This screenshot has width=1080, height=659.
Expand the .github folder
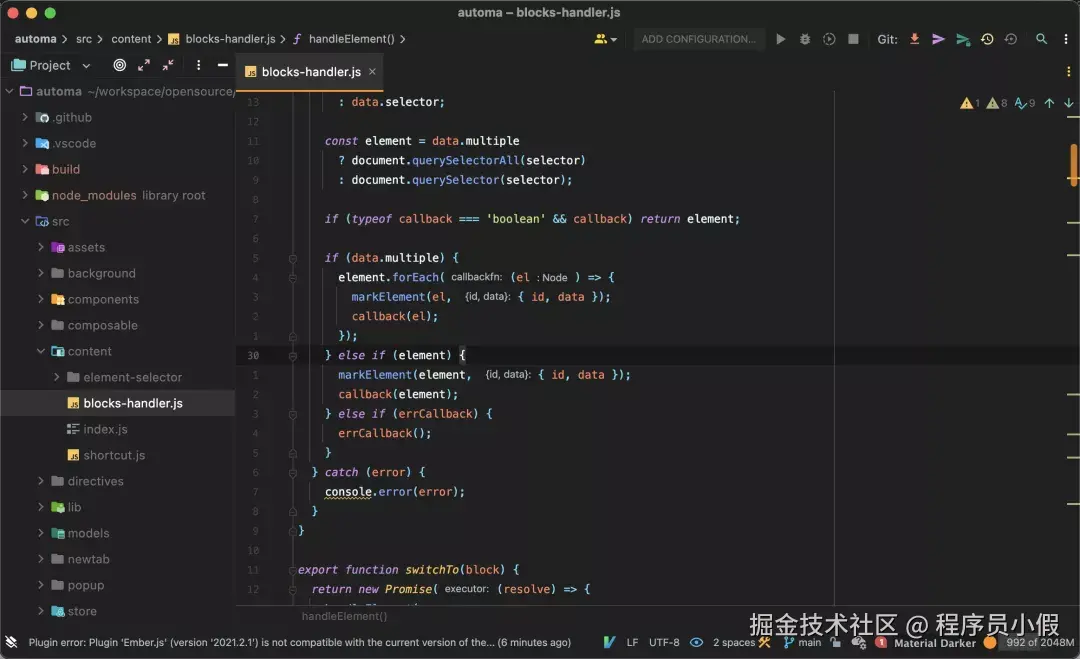[25, 117]
